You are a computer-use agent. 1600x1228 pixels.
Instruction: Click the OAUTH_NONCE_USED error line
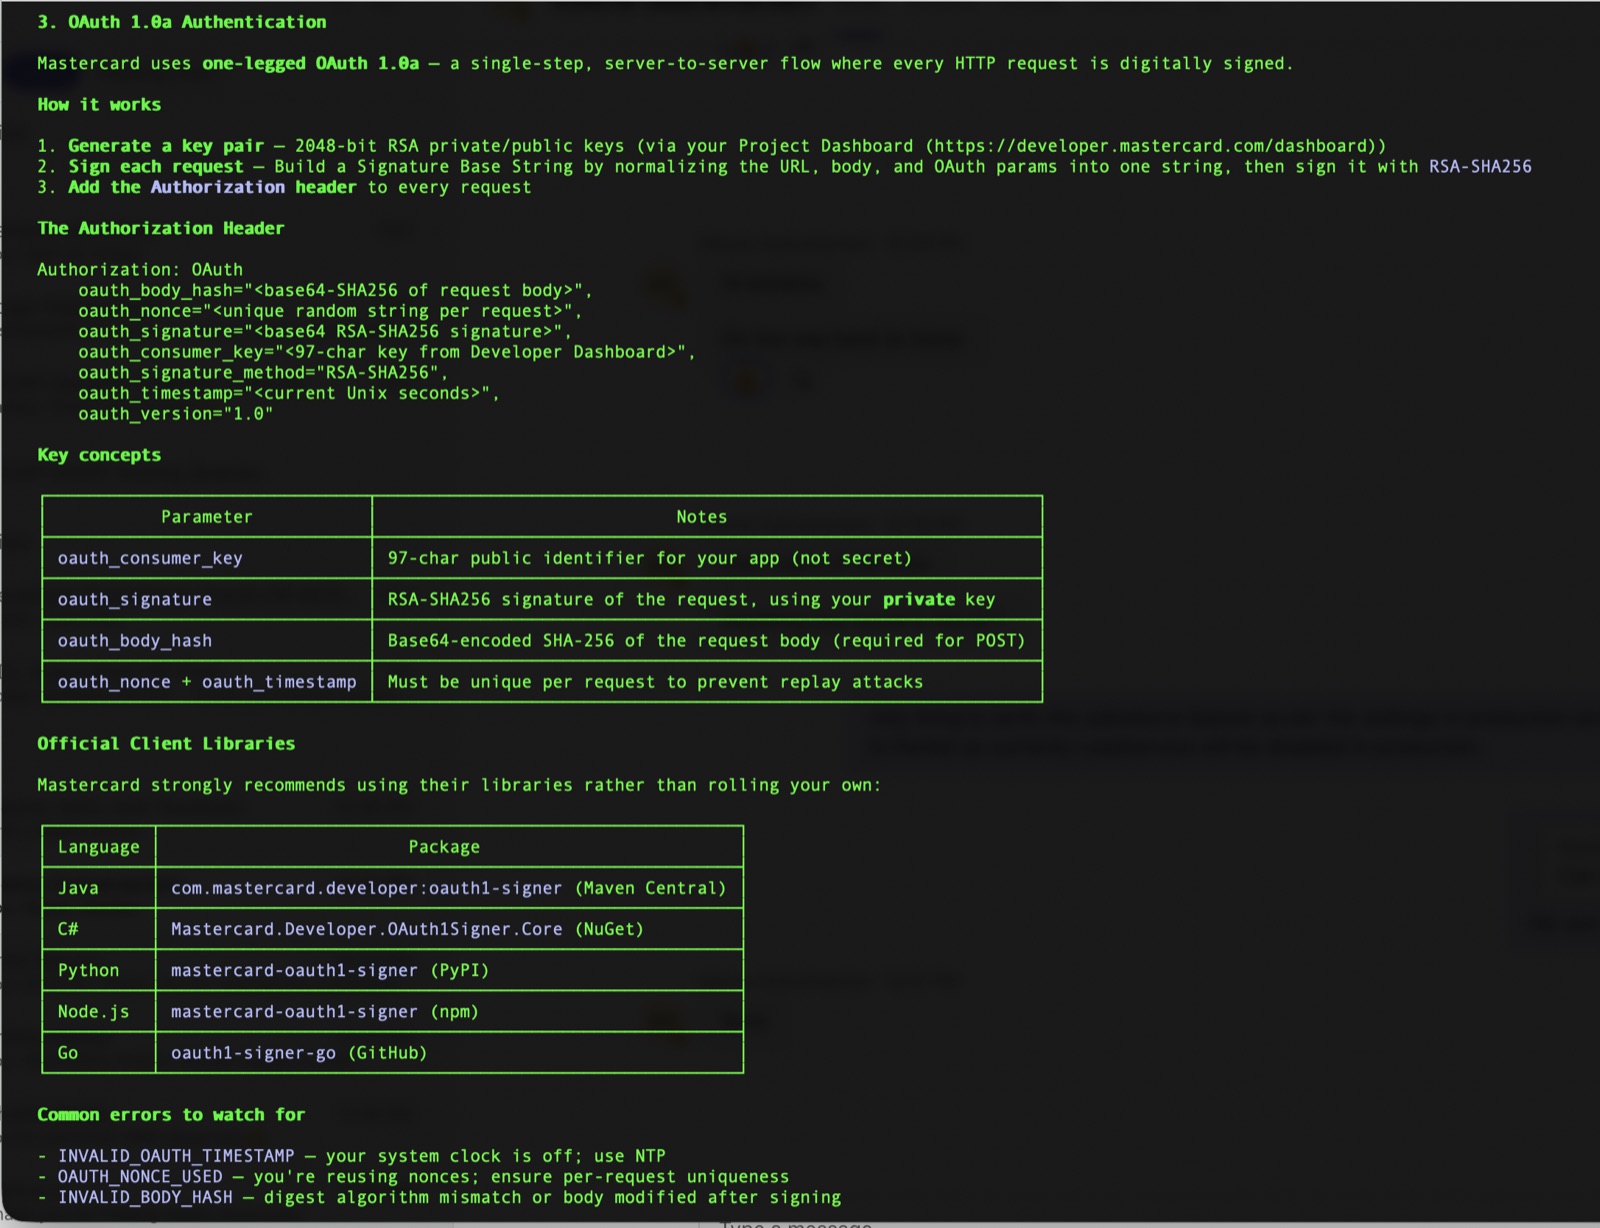click(413, 1177)
